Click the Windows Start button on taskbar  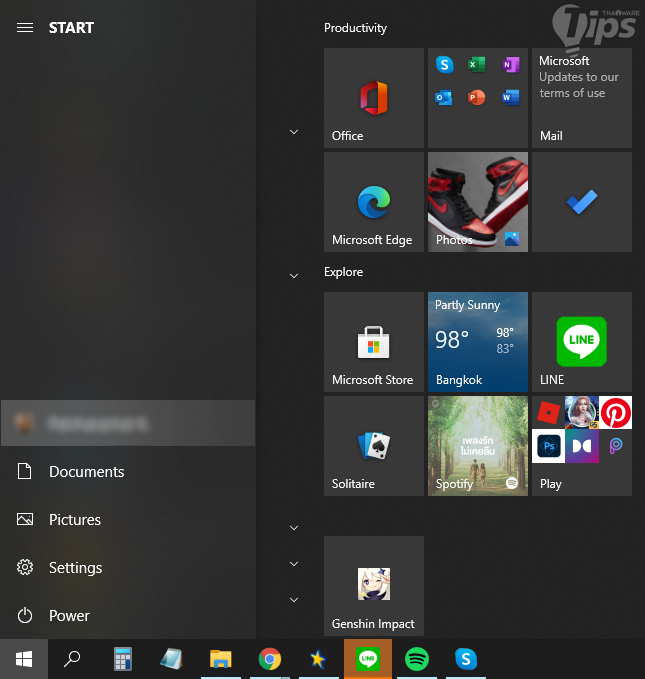pos(24,659)
